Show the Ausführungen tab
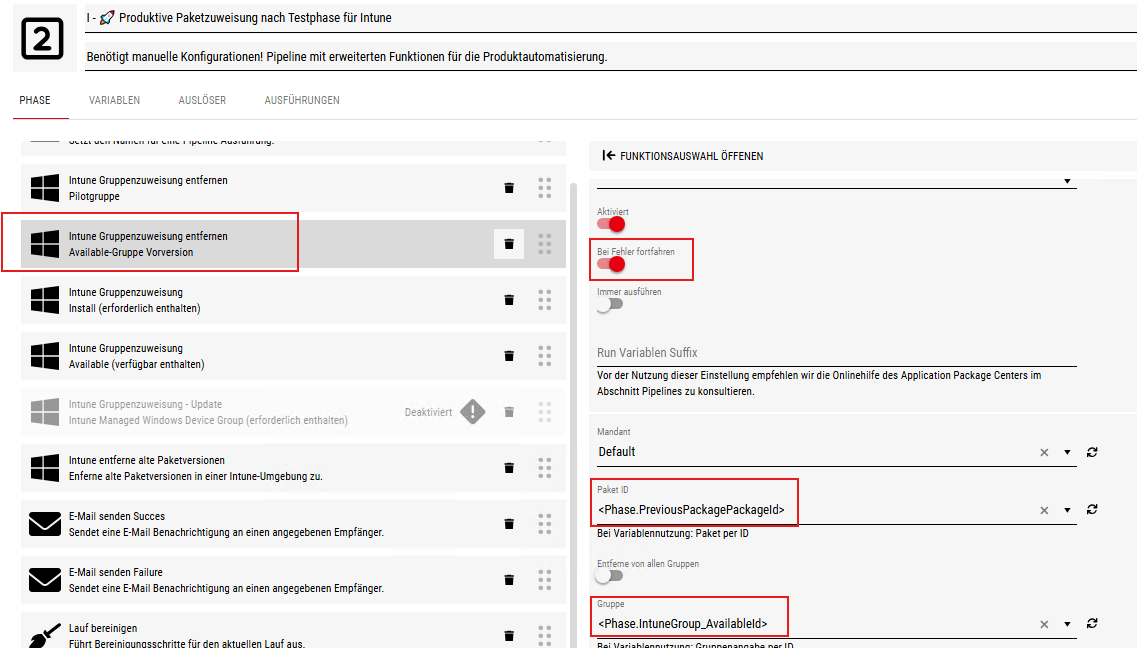The image size is (1137, 648). (302, 100)
